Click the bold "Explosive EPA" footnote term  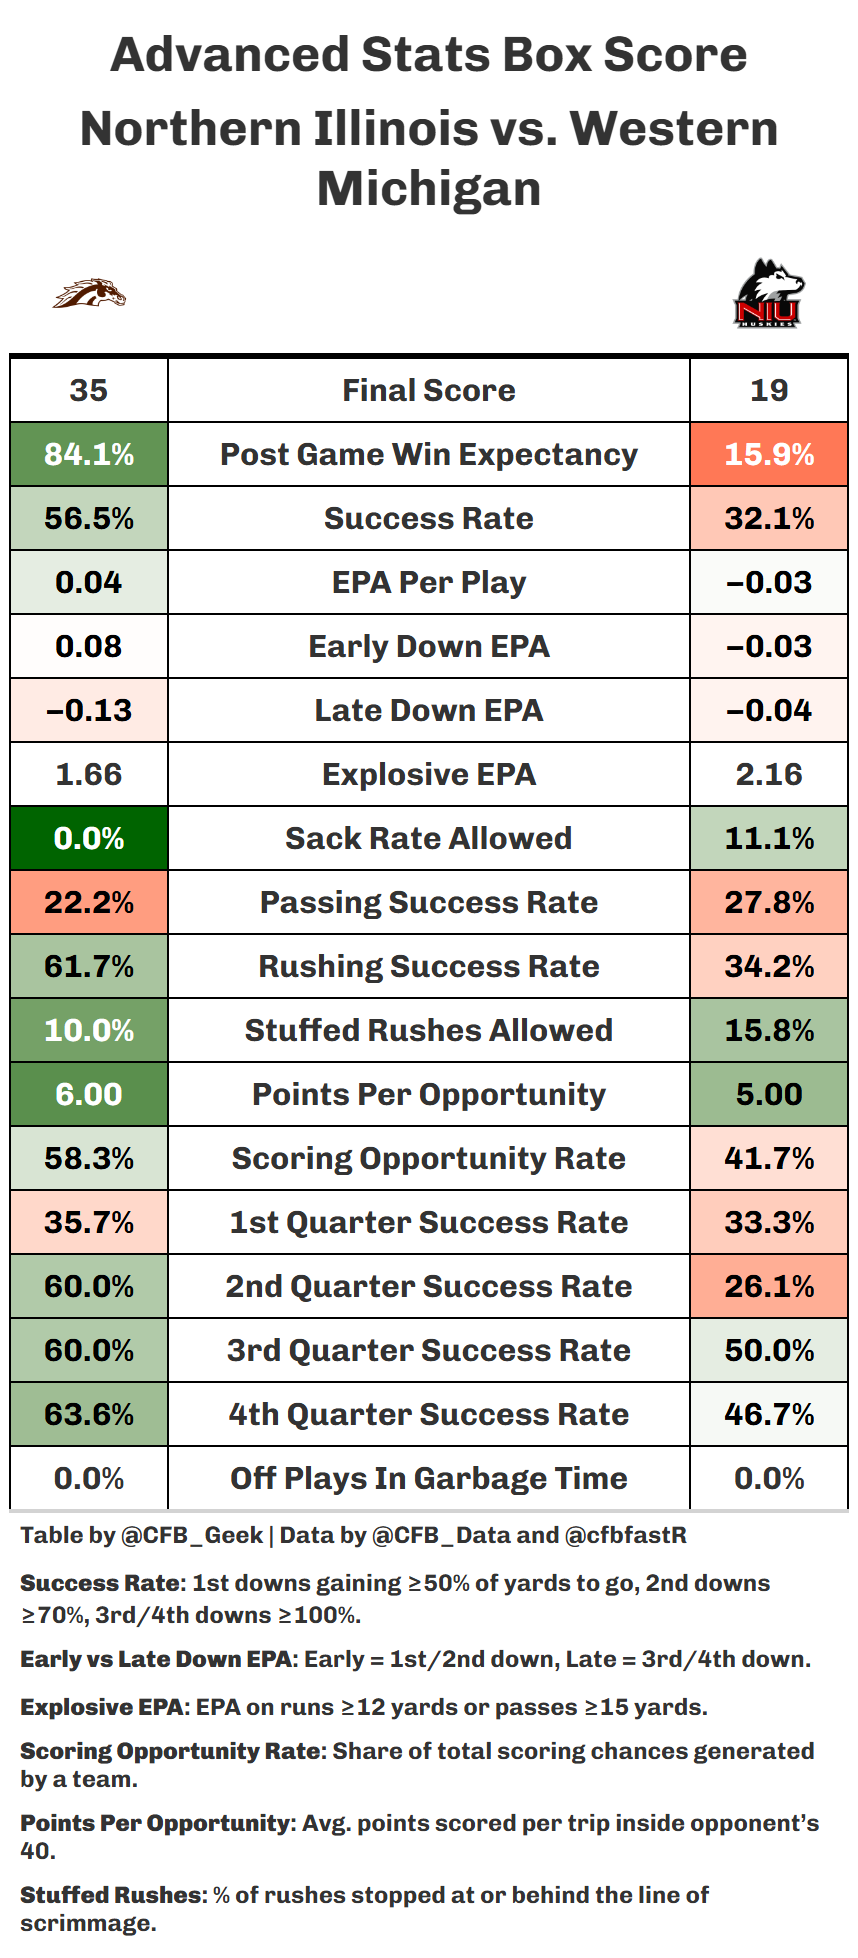pyautogui.click(x=103, y=1707)
